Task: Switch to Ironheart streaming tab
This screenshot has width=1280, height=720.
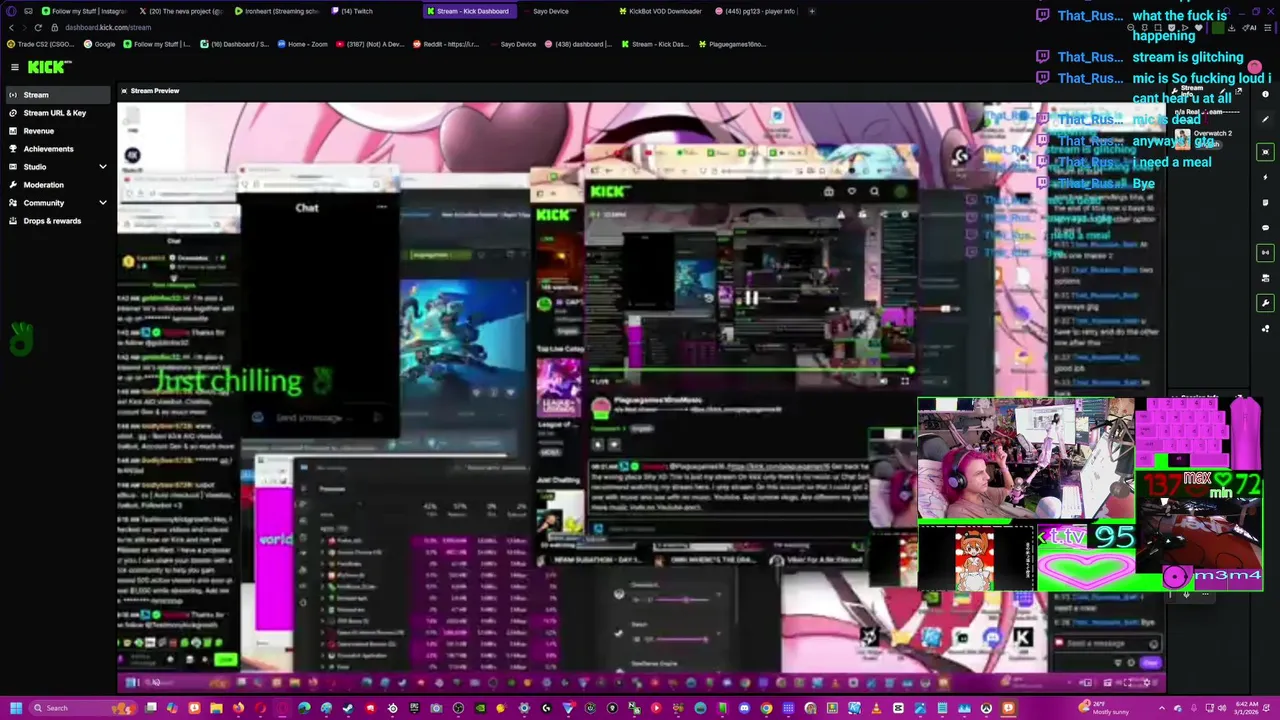Action: 277,11
